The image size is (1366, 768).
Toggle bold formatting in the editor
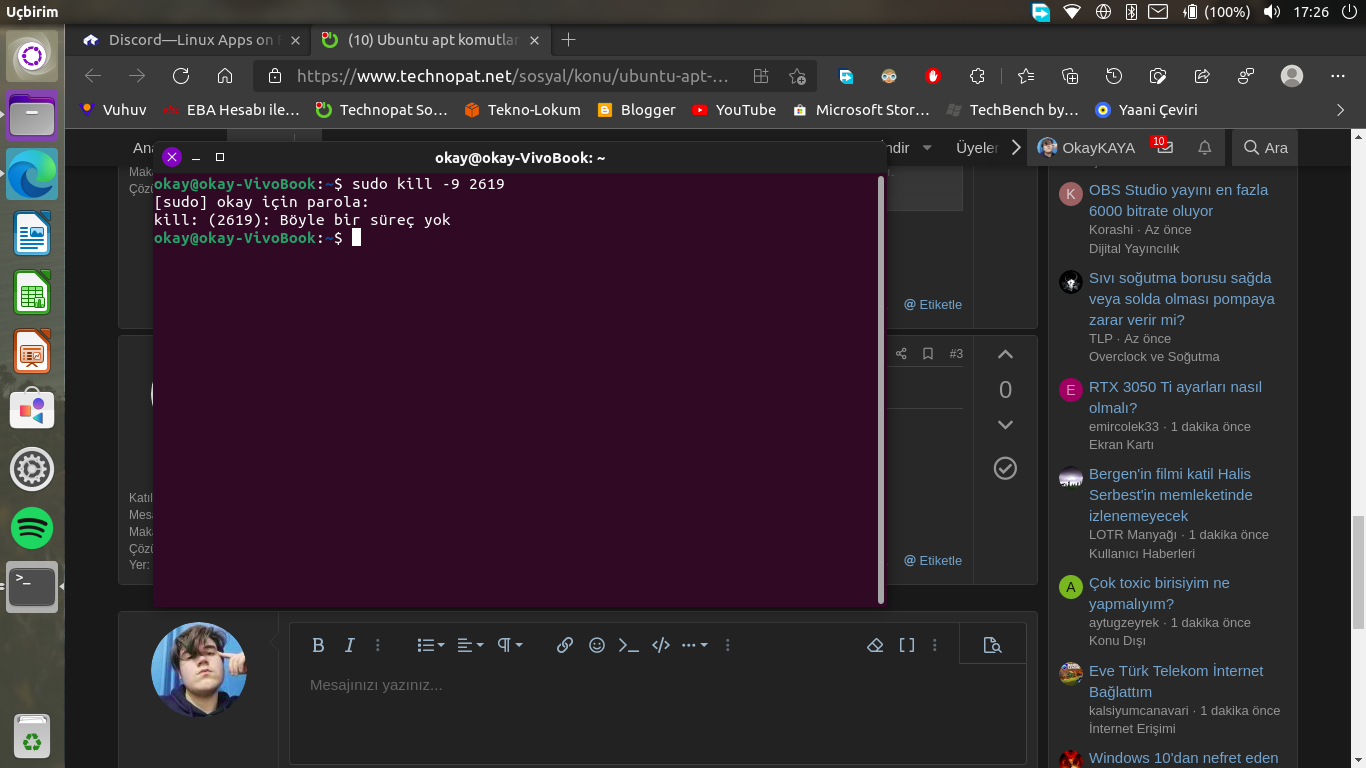[x=318, y=645]
